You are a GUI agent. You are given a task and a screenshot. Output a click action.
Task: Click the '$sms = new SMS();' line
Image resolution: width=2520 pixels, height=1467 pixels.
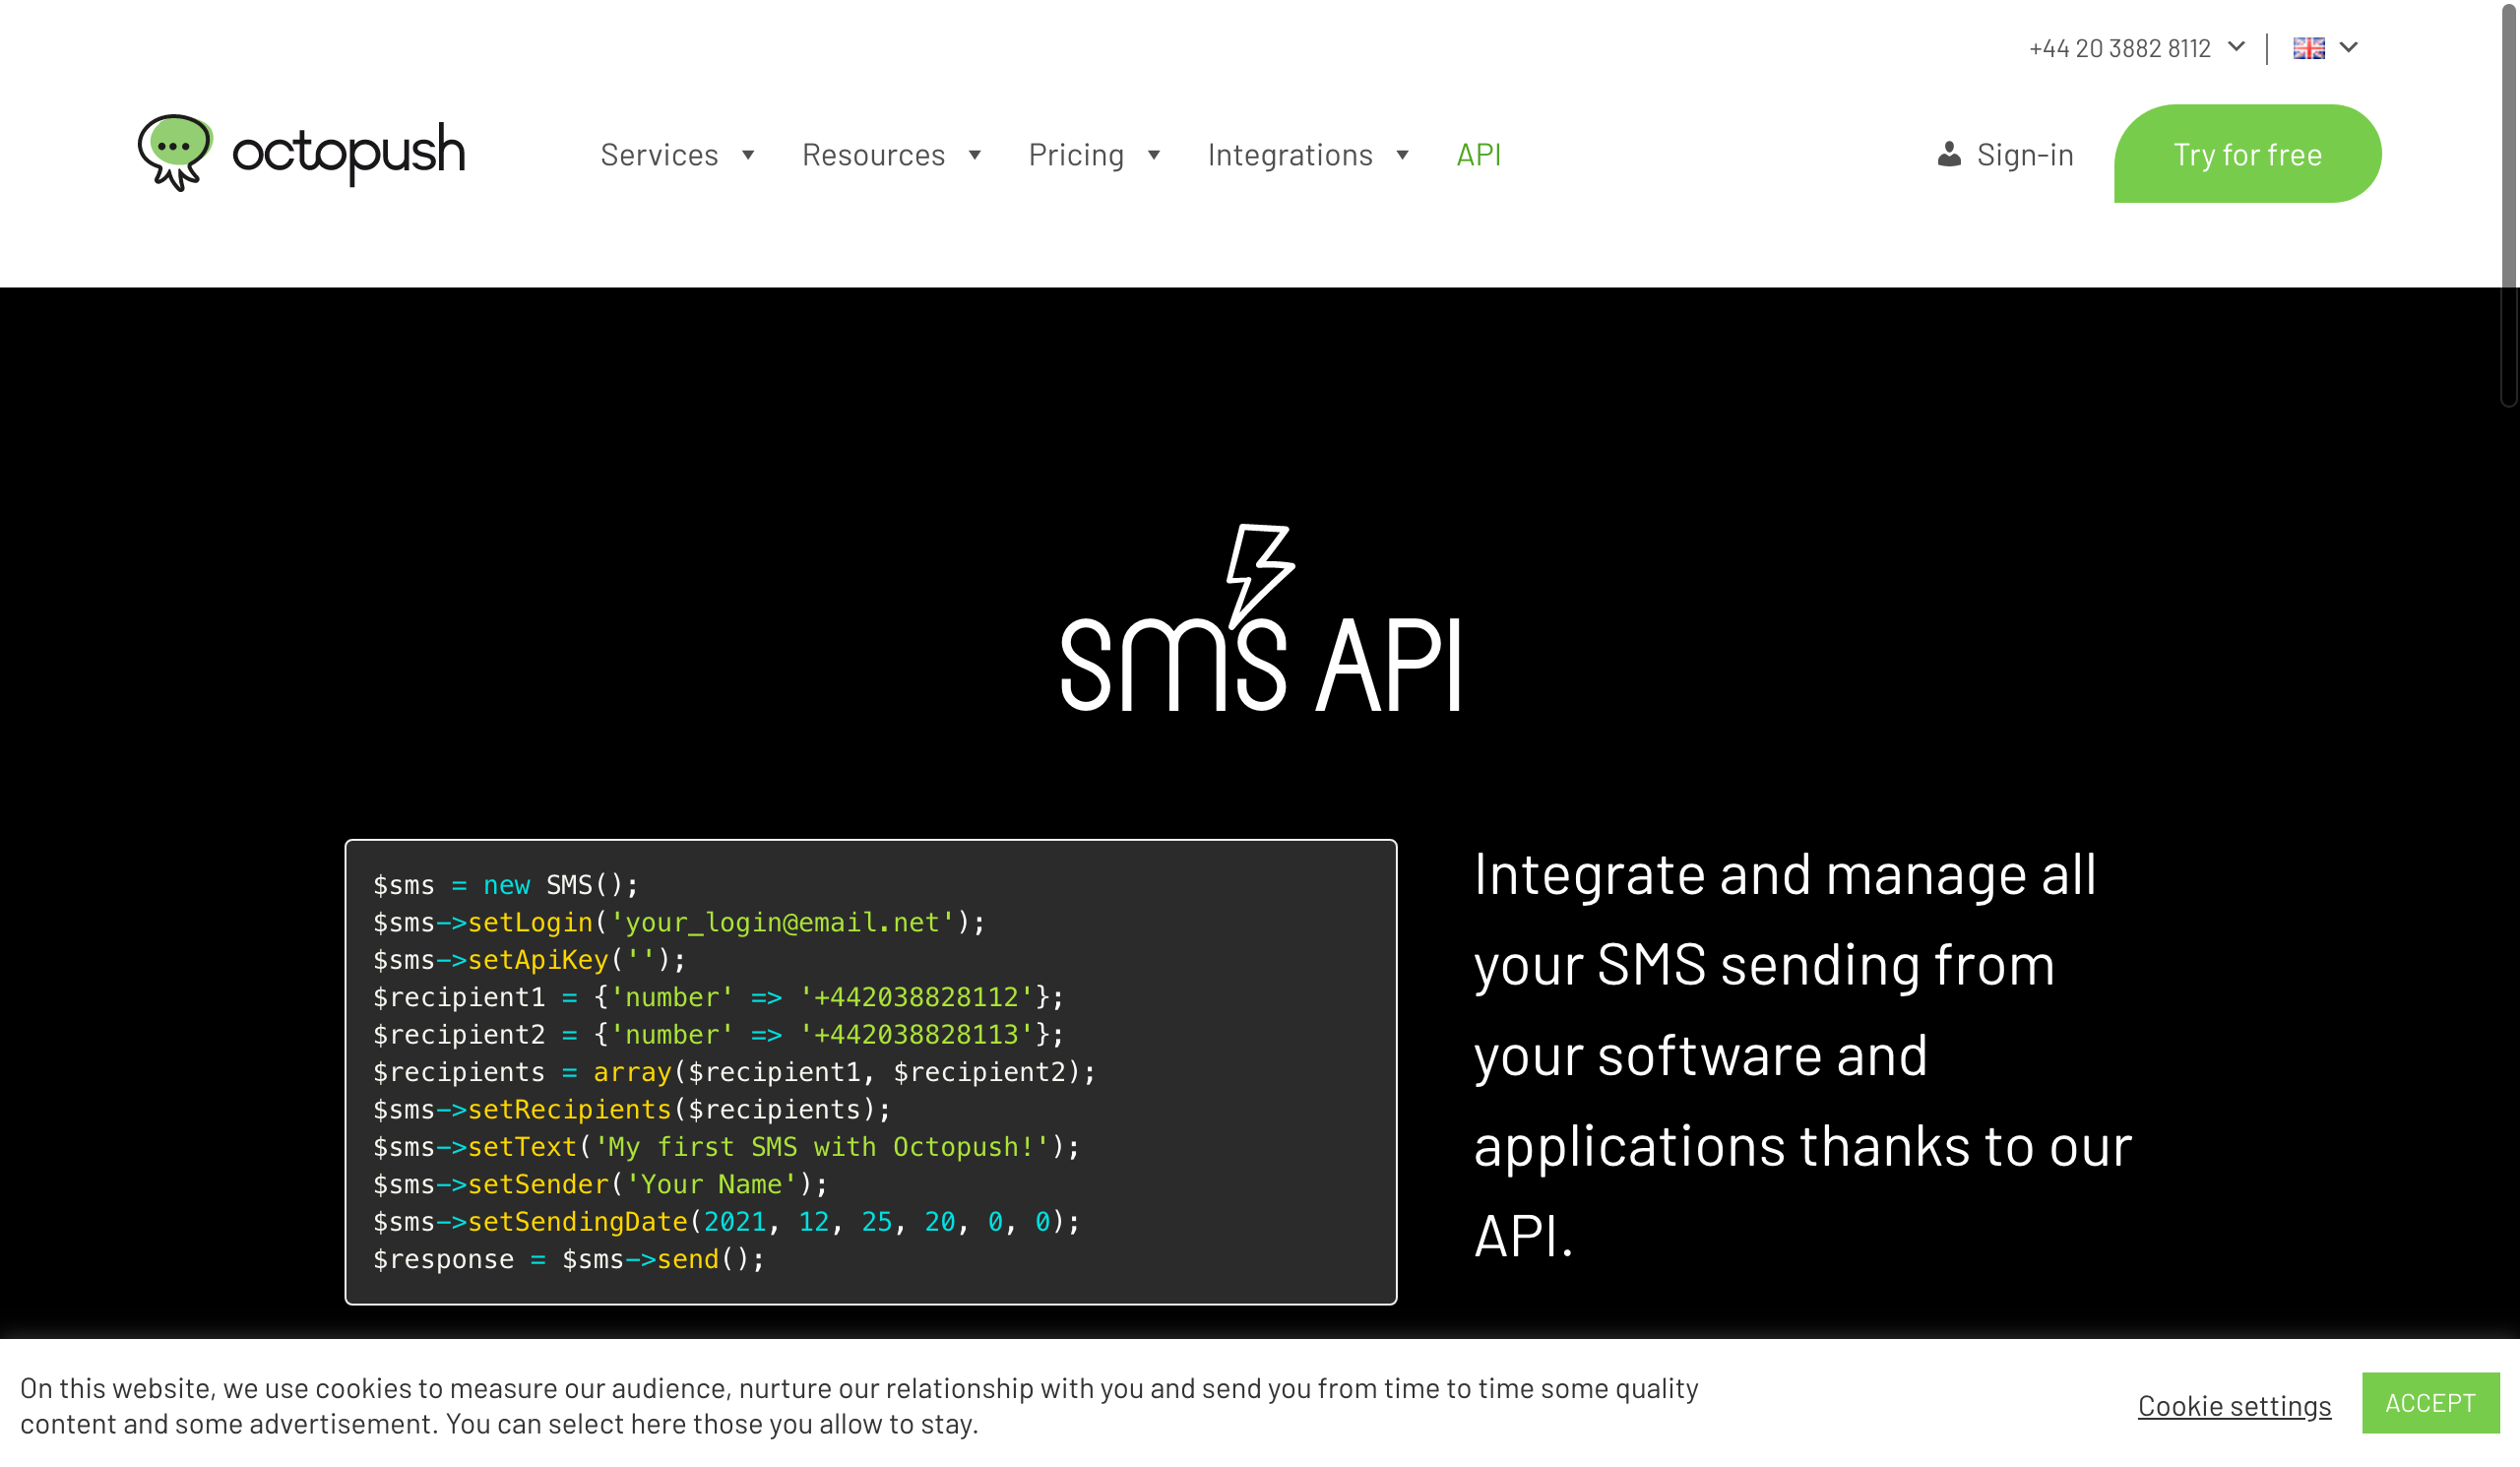[505, 885]
